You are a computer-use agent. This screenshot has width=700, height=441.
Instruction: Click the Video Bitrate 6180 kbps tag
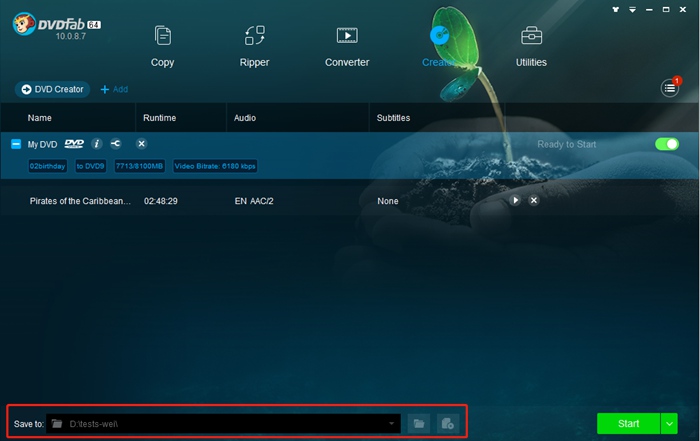coord(215,166)
